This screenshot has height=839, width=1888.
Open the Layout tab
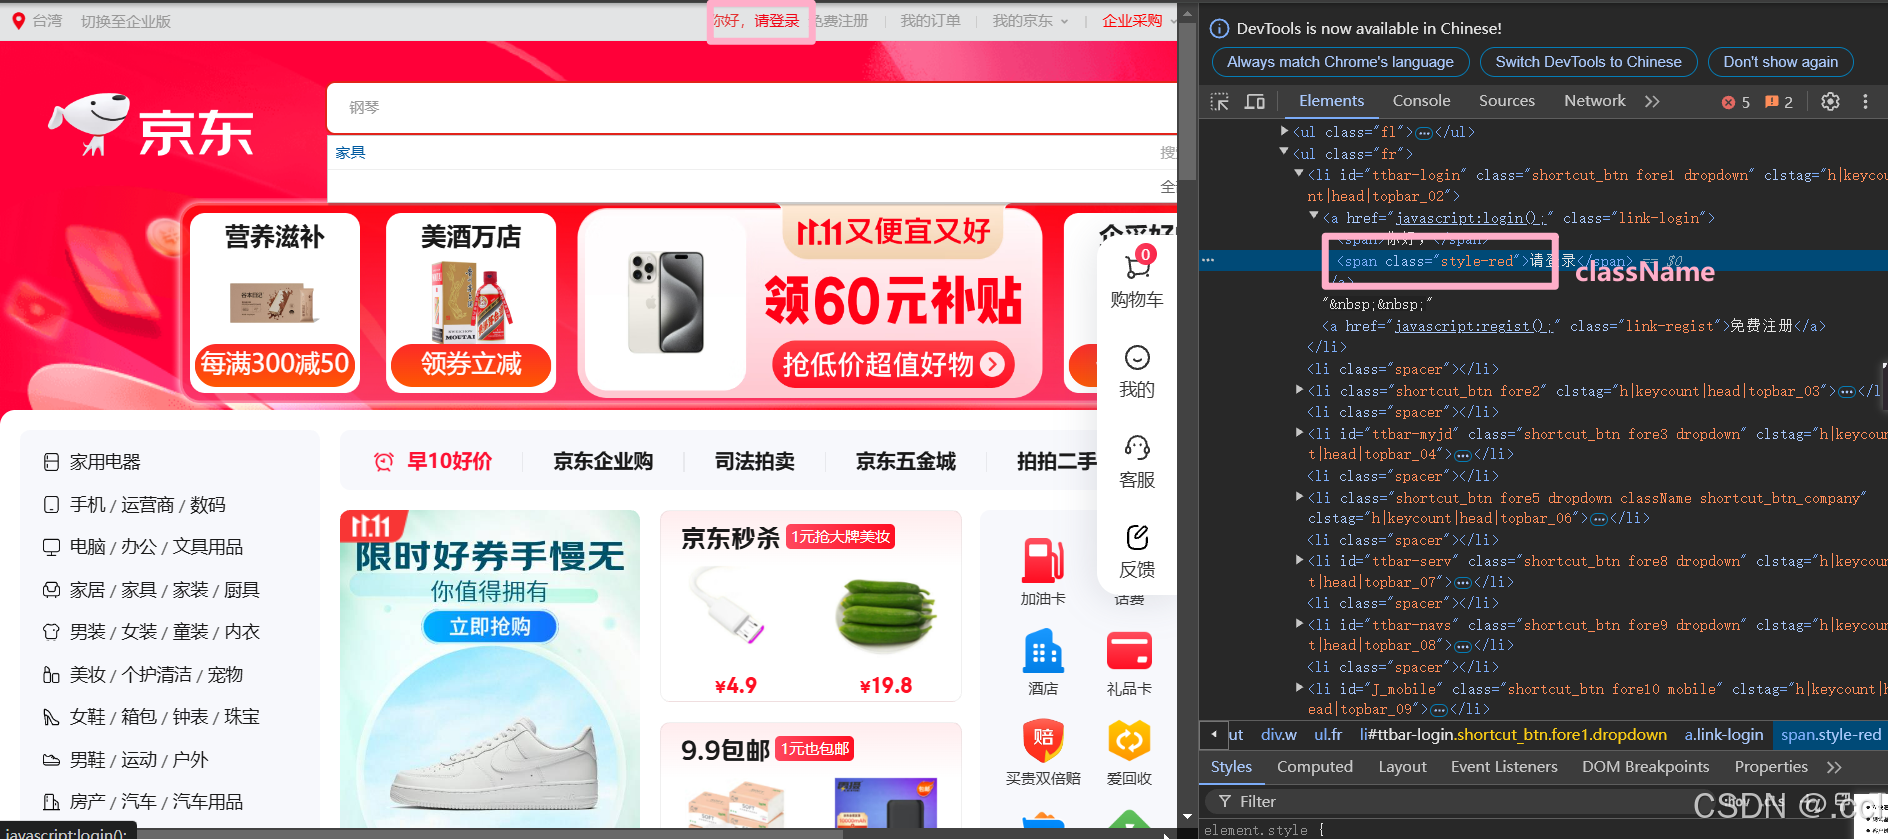tap(1402, 767)
